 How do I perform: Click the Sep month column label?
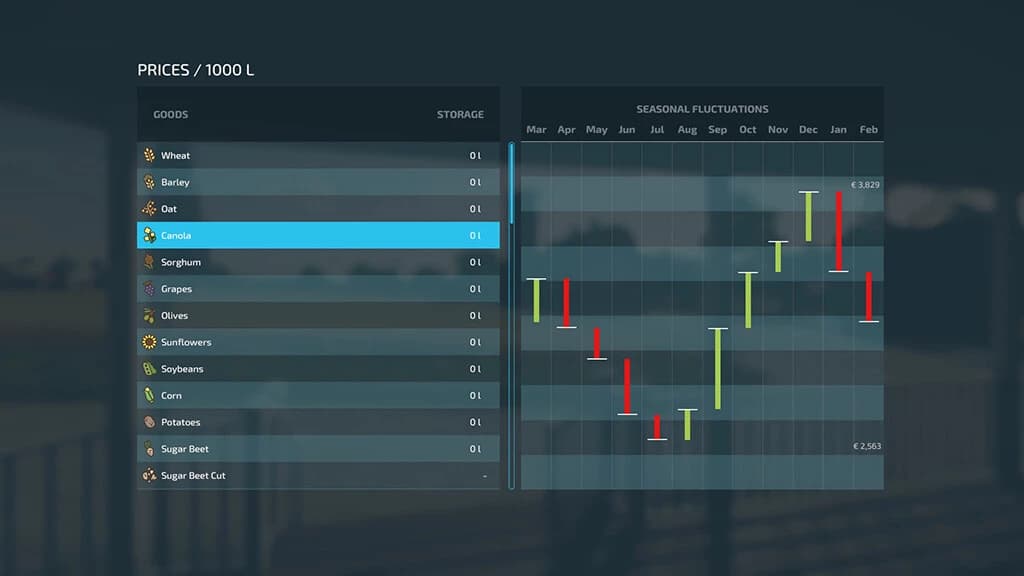717,130
